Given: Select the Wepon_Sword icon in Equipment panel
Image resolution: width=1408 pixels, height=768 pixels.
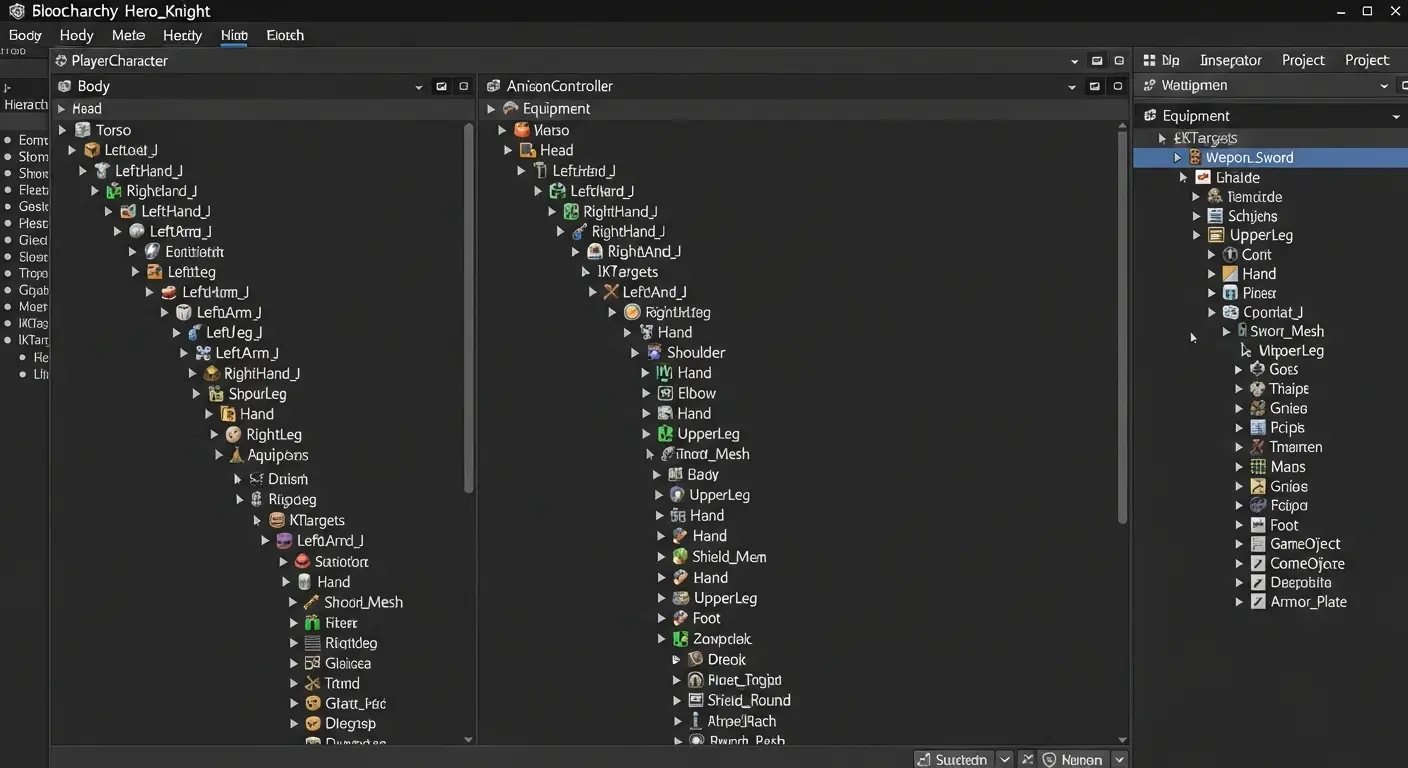Looking at the screenshot, I should (1196, 157).
